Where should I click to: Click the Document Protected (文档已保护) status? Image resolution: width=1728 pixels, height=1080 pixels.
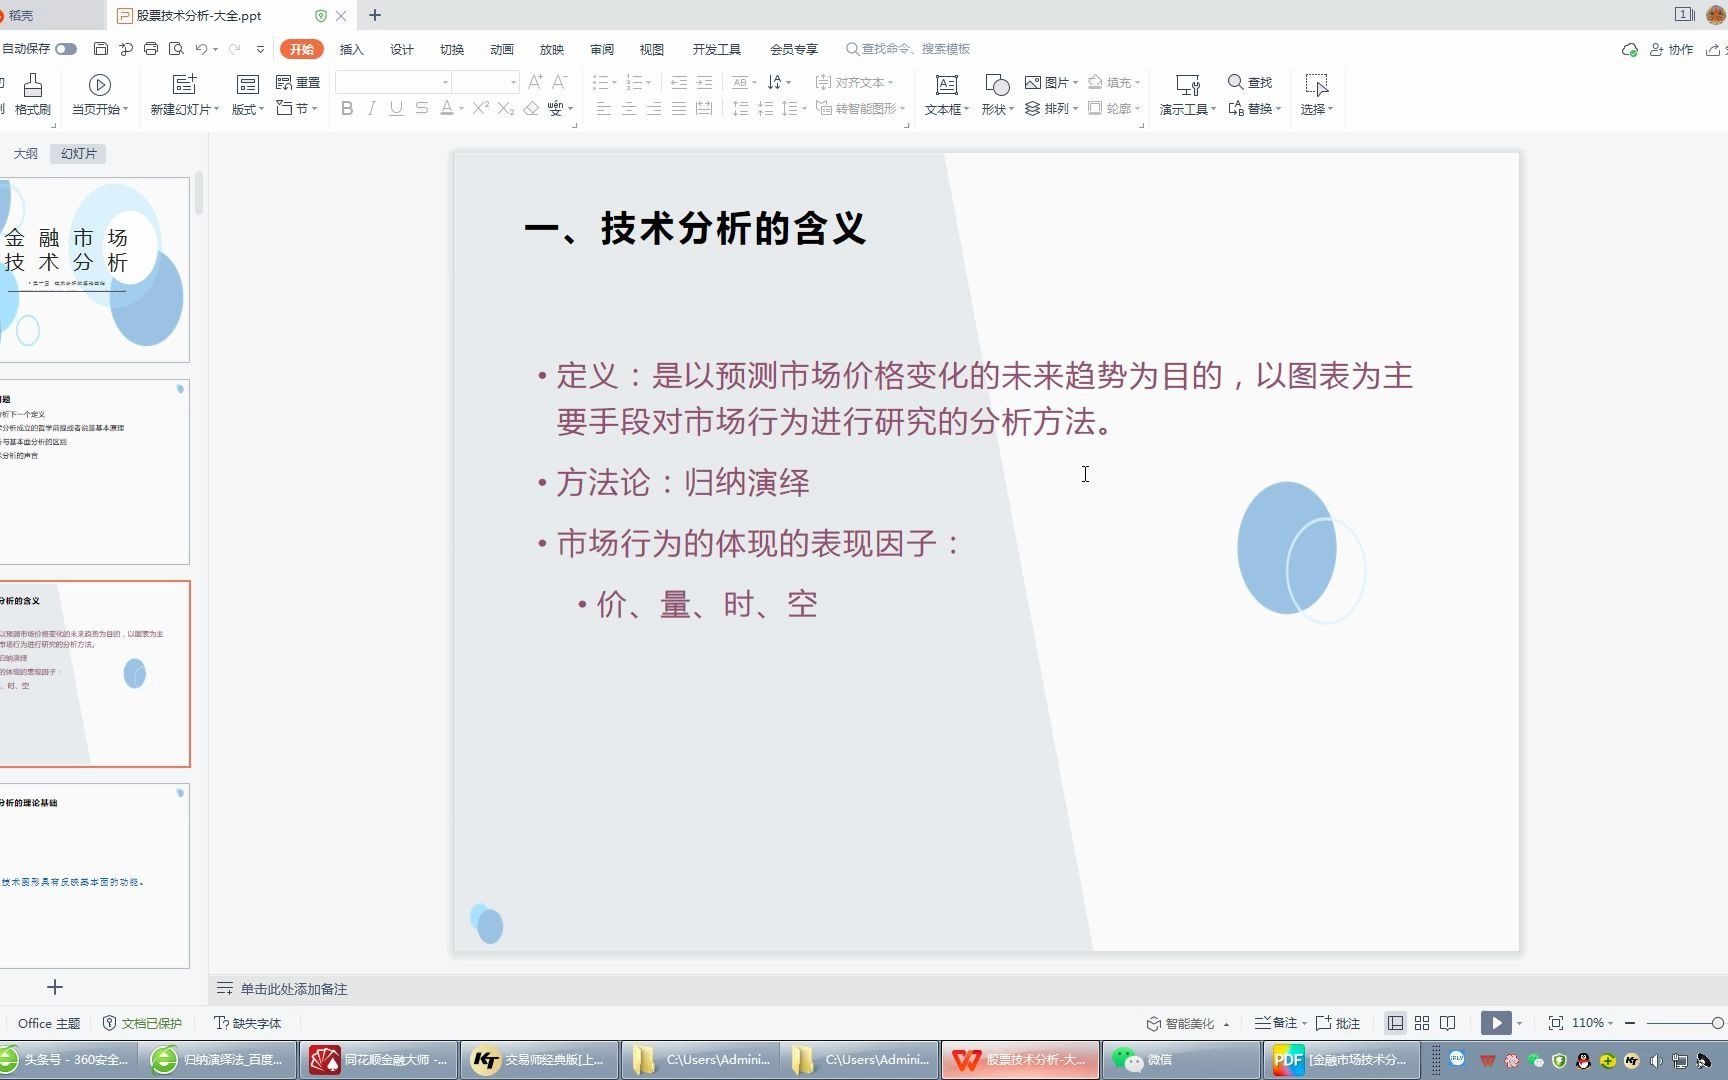click(143, 1023)
